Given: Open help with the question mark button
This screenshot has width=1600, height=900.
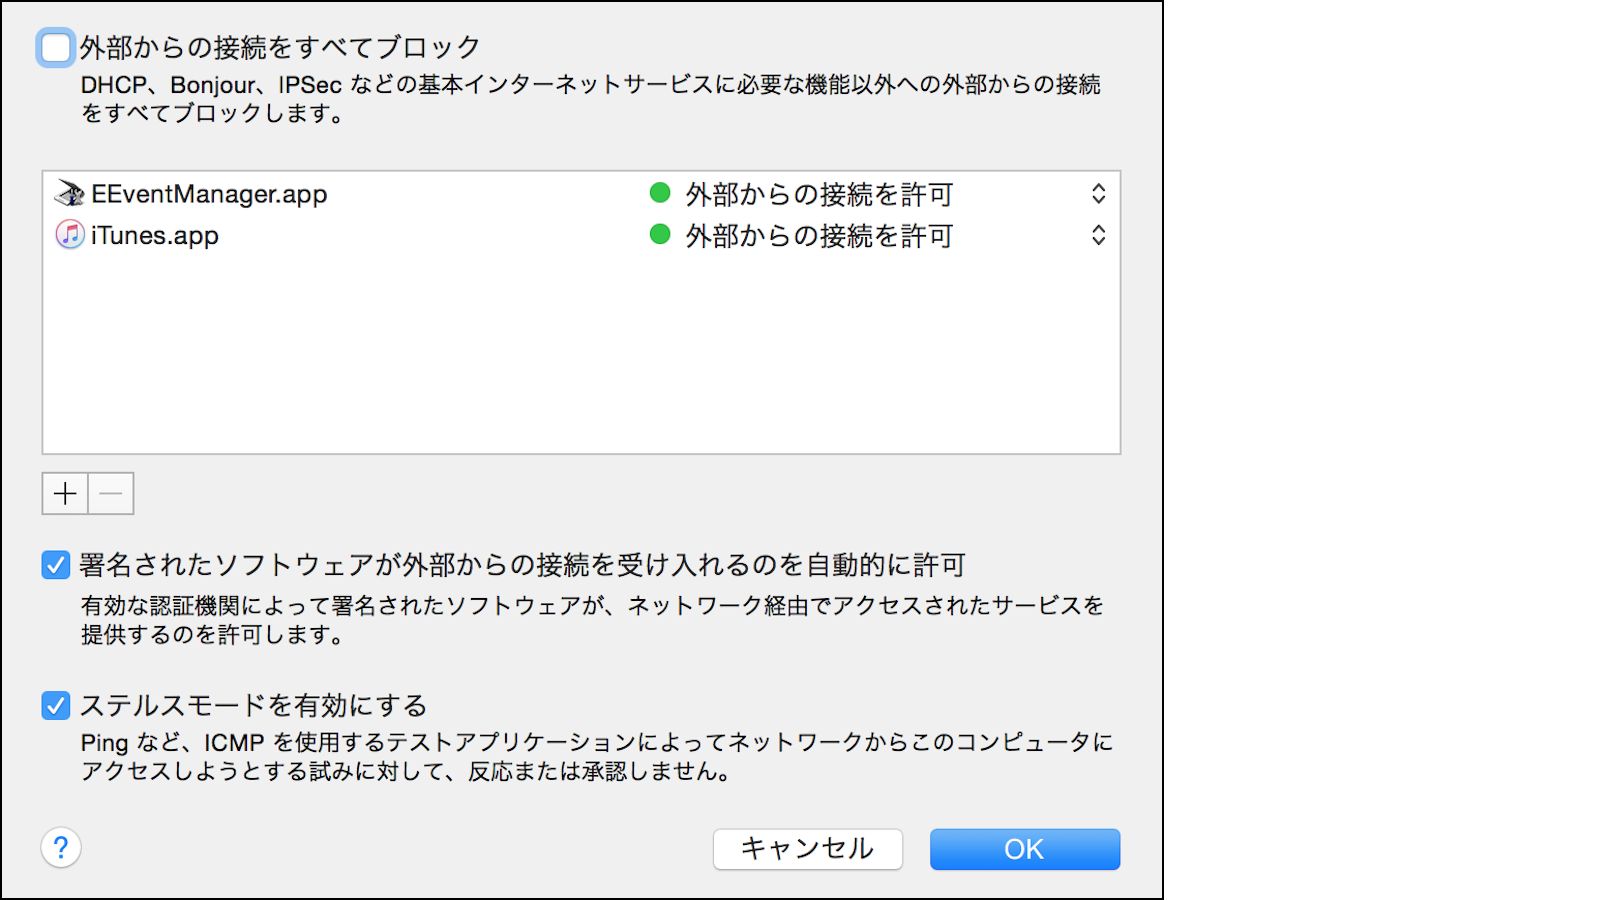Looking at the screenshot, I should (61, 848).
